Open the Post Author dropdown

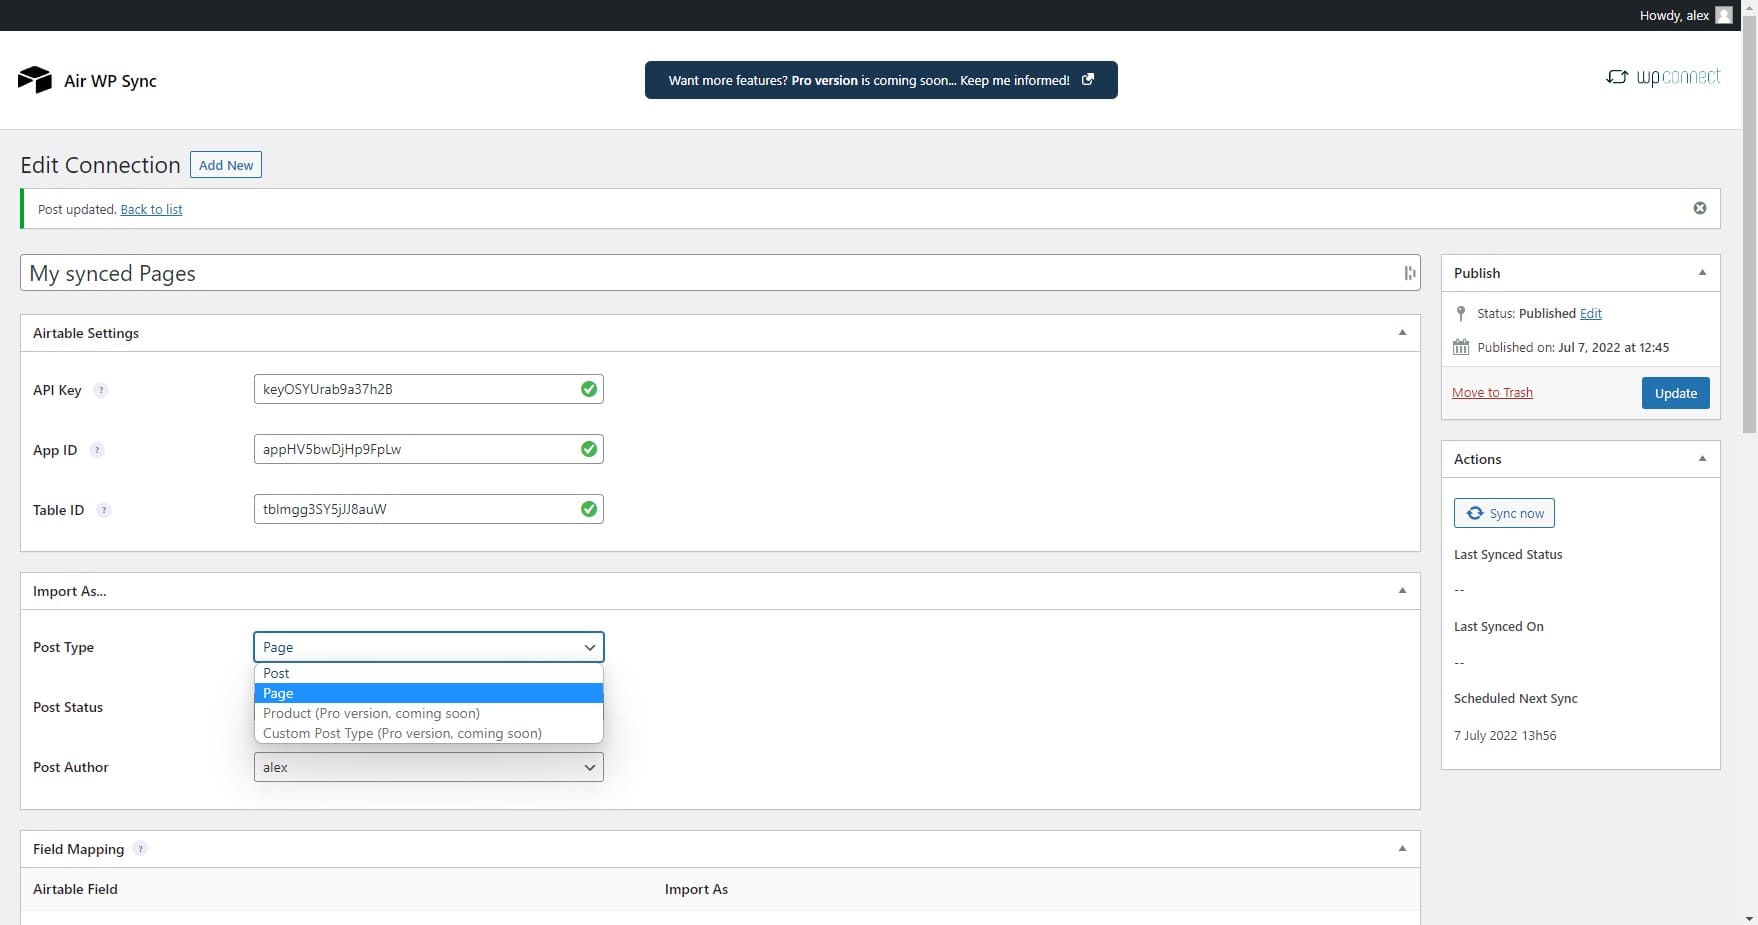[429, 767]
